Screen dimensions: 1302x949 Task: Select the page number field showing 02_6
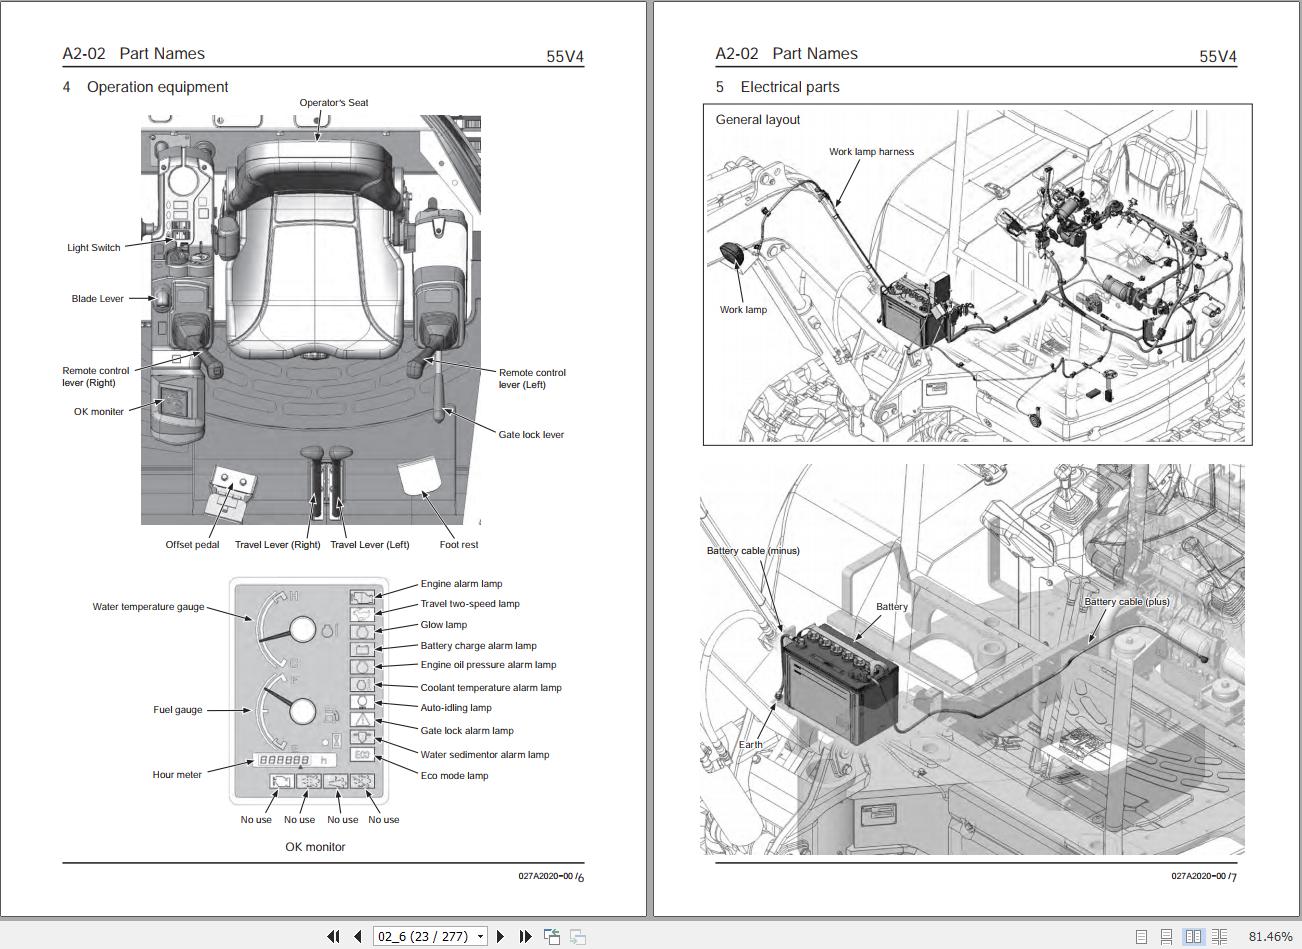point(420,936)
